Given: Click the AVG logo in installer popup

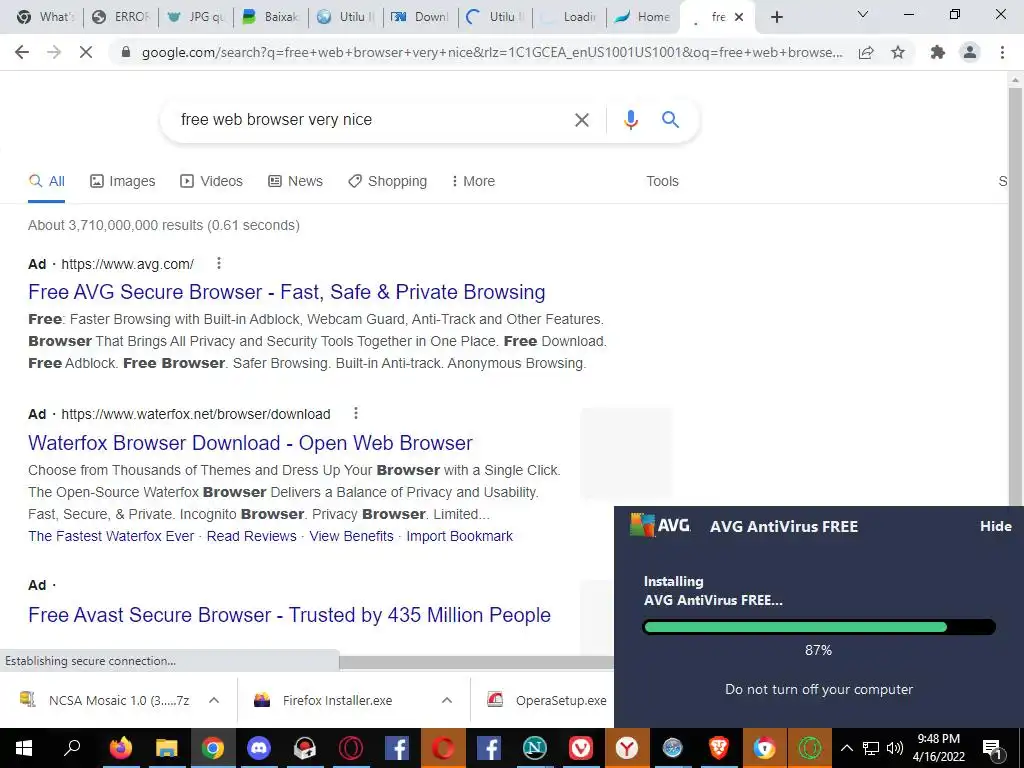Looking at the screenshot, I should [x=660, y=525].
